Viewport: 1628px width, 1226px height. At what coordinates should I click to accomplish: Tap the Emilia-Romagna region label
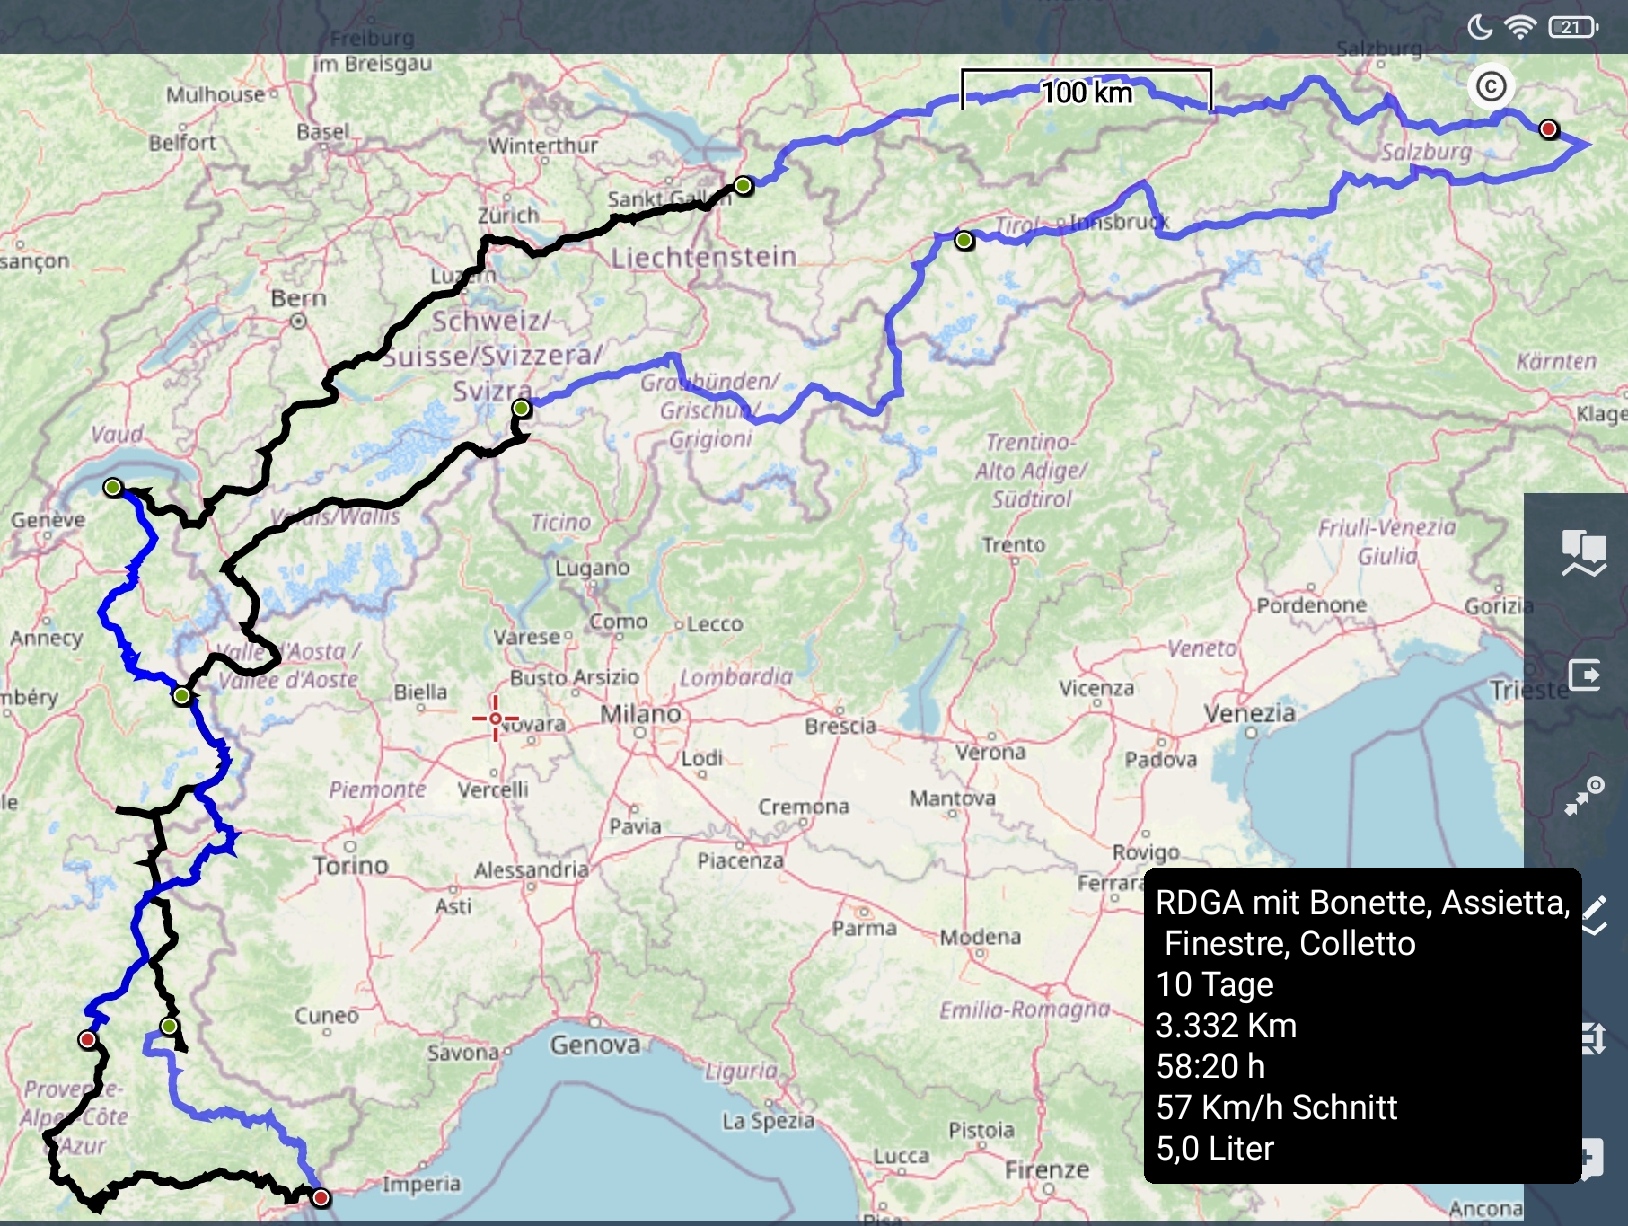(x=1025, y=1010)
